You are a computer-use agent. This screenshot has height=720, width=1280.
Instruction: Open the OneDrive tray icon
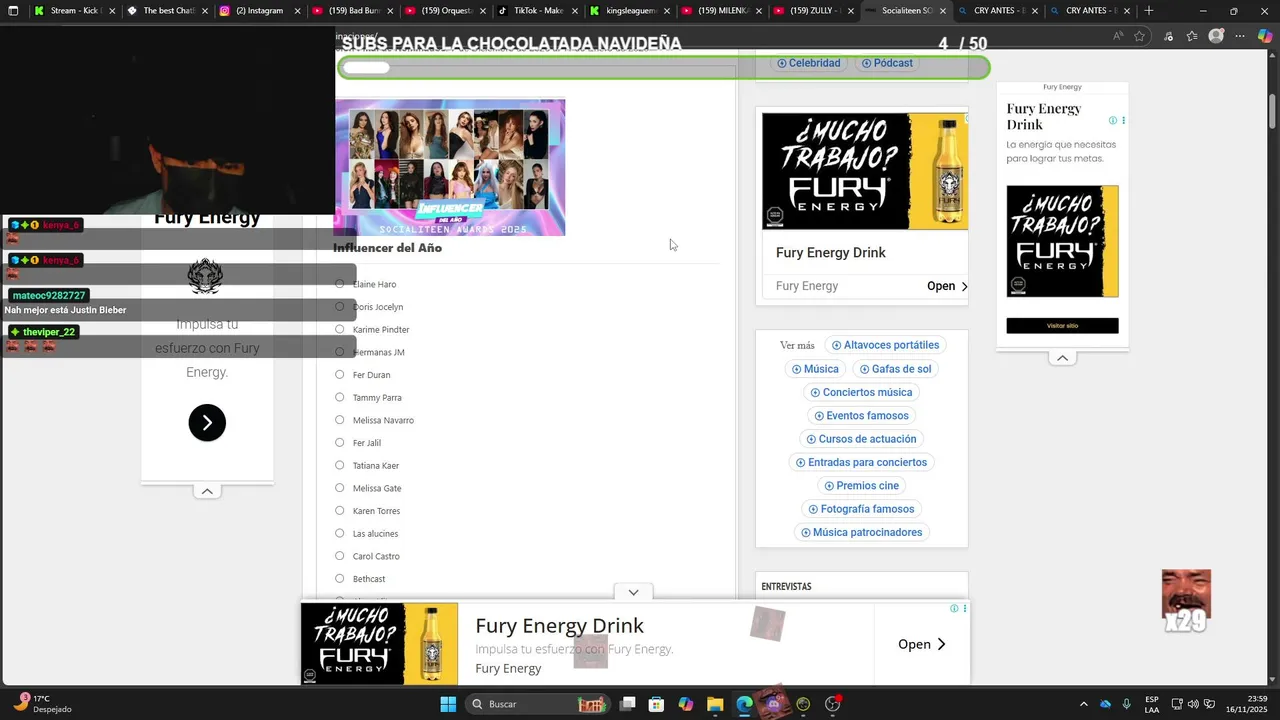click(1105, 704)
